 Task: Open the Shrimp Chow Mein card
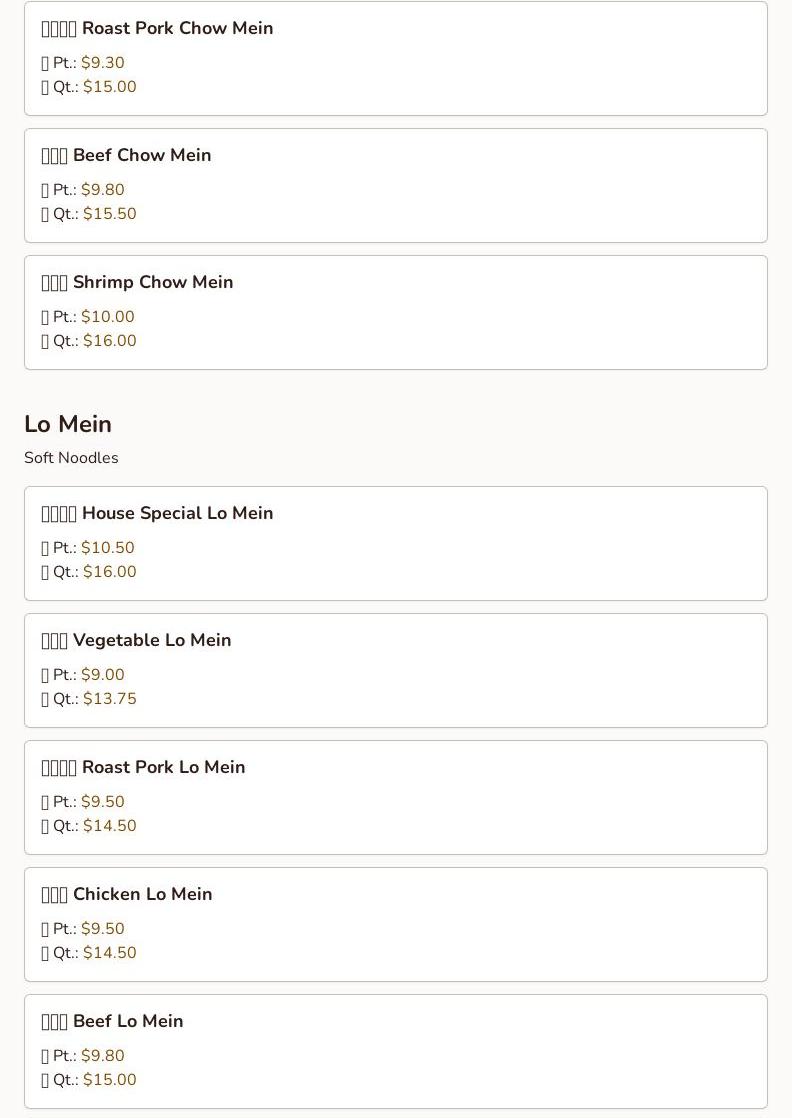pos(396,312)
